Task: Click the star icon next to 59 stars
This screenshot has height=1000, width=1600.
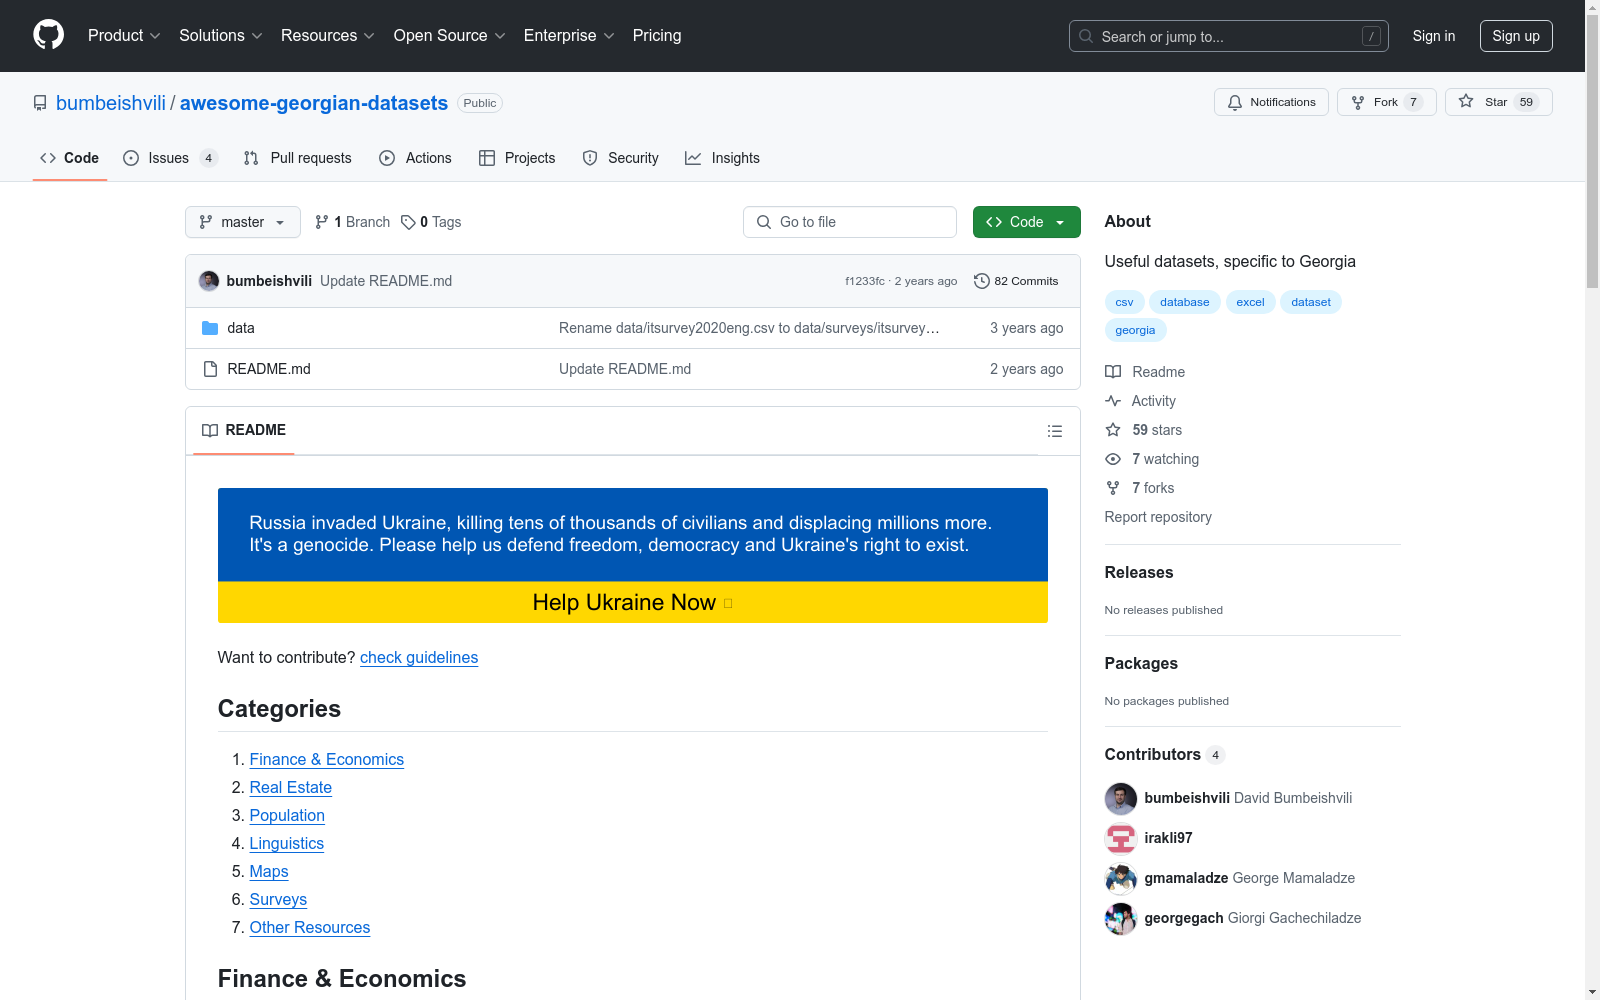Action: point(1113,430)
